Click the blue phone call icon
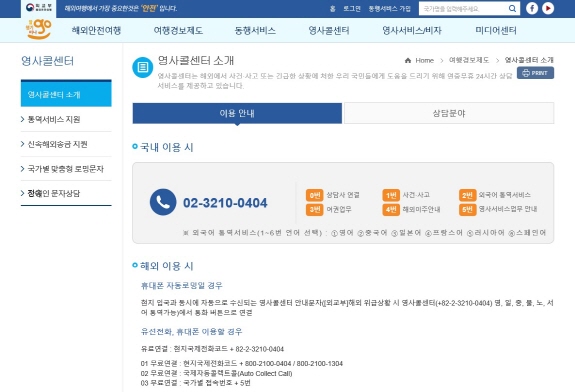 coord(163,202)
